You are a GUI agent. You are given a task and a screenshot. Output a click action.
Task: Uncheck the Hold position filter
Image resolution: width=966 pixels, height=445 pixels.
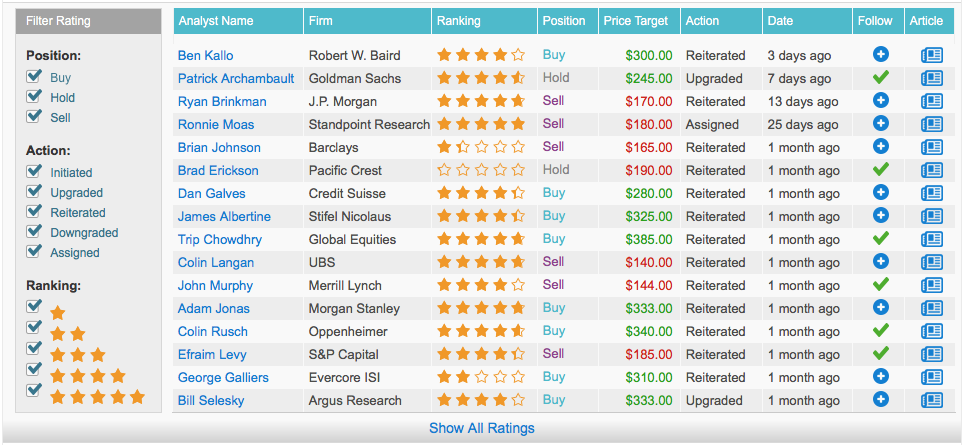[34, 96]
